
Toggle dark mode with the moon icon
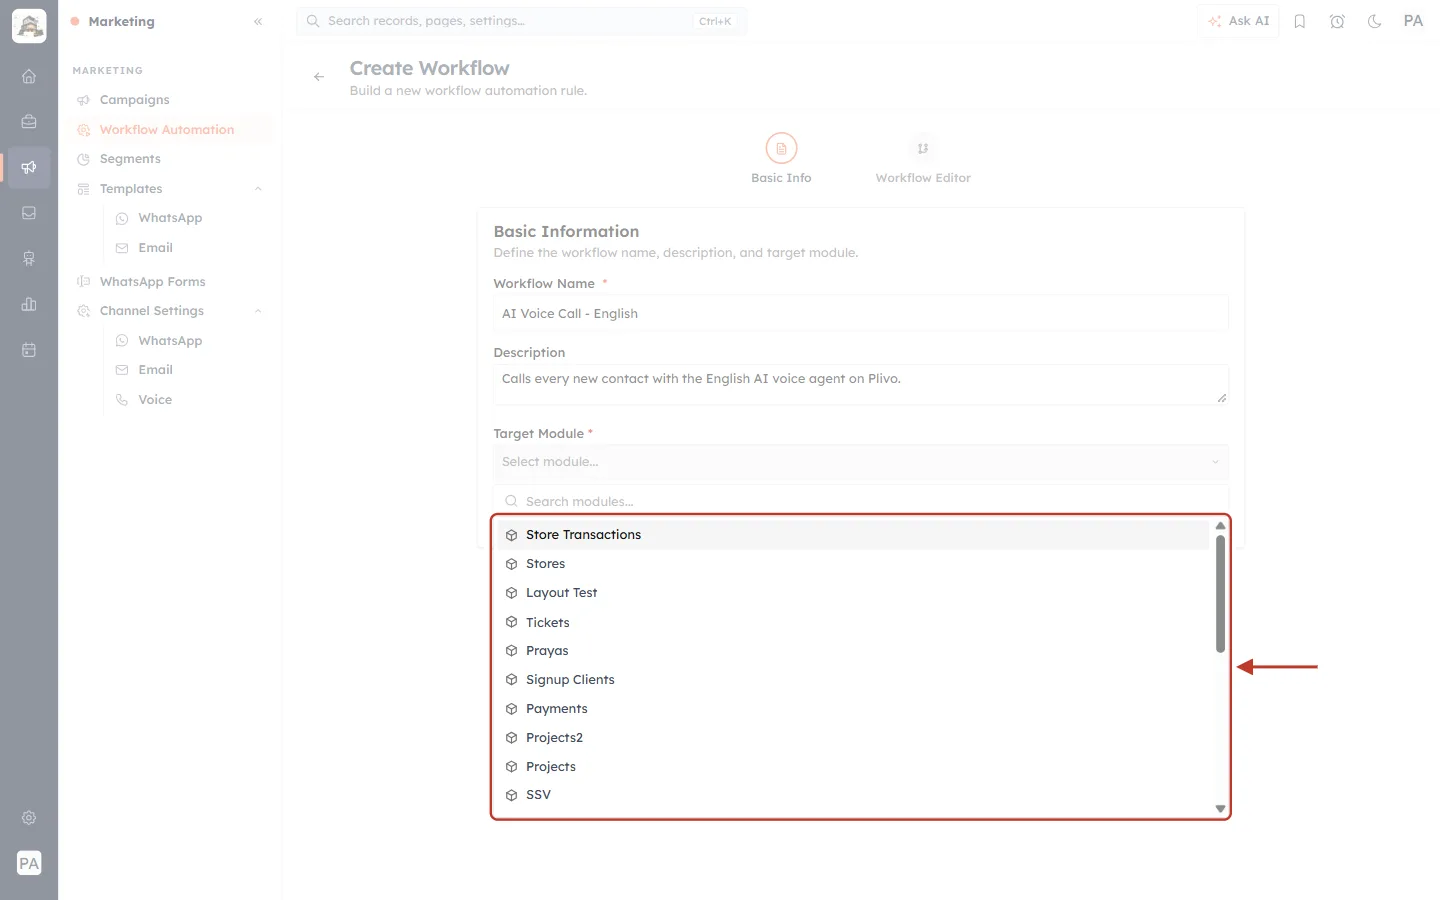1375,21
